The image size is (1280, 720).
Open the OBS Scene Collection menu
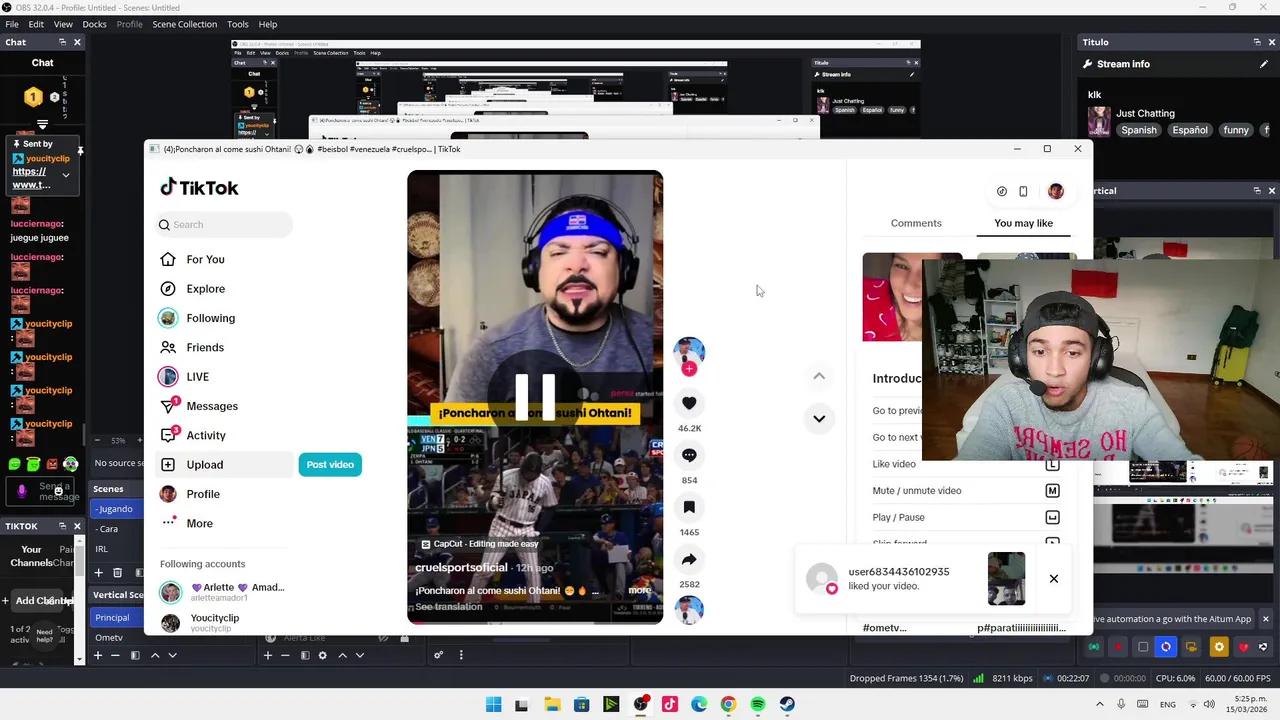(184, 24)
